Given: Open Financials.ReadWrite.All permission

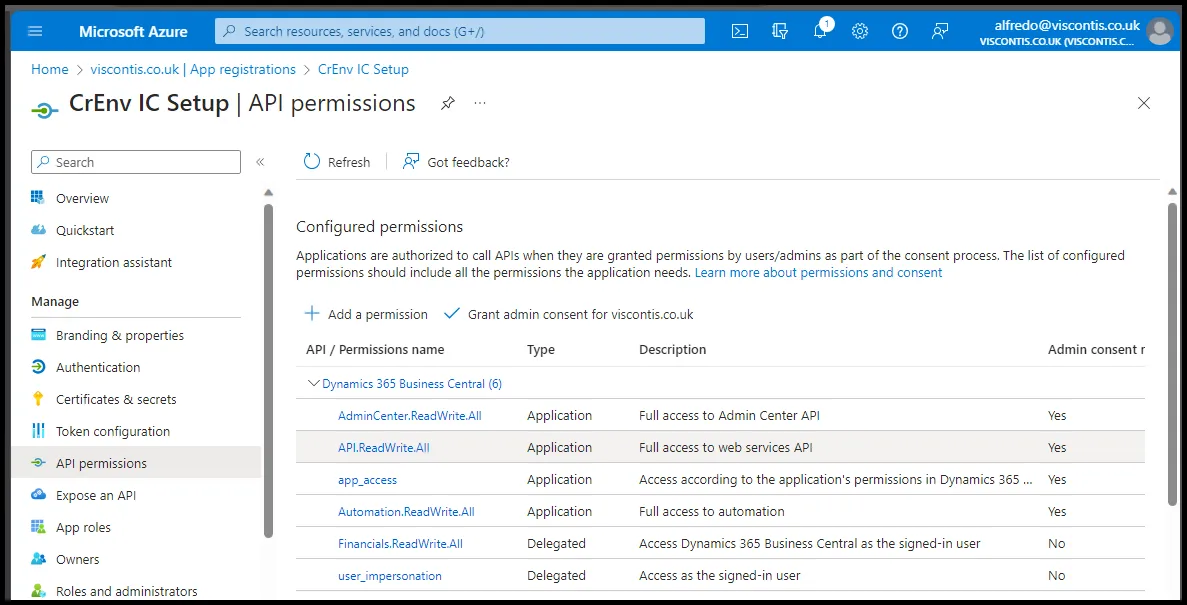Looking at the screenshot, I should (x=400, y=544).
